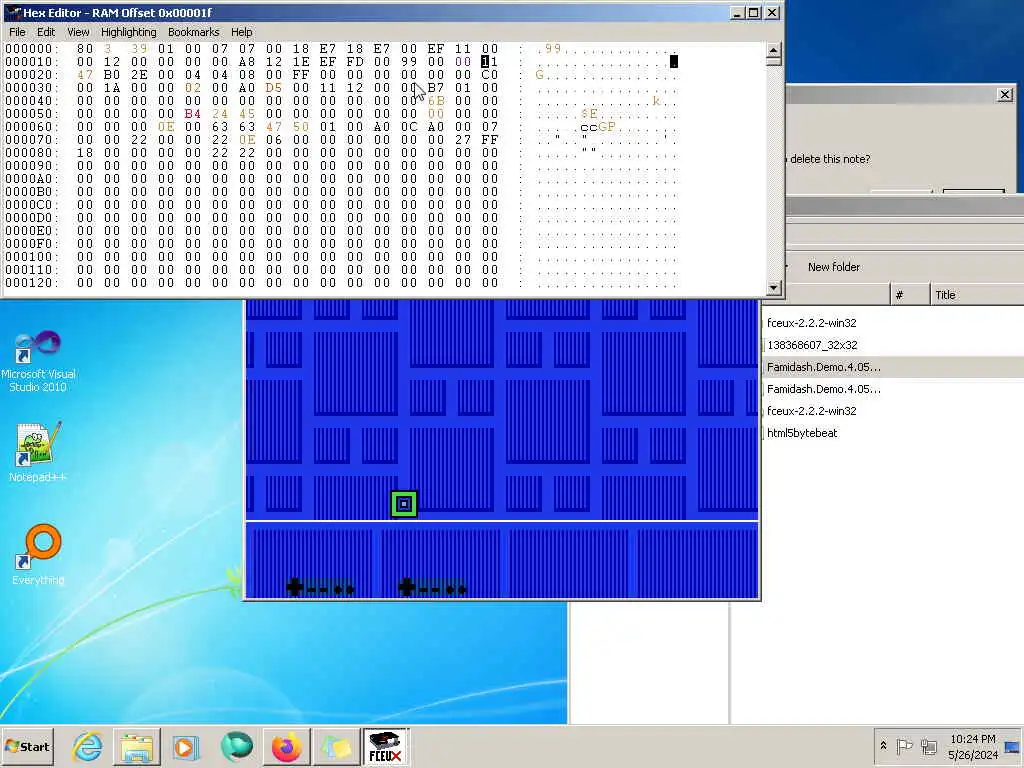The width and height of the screenshot is (1024, 768).
Task: Select the html5bytebeat entry
Action: (802, 433)
